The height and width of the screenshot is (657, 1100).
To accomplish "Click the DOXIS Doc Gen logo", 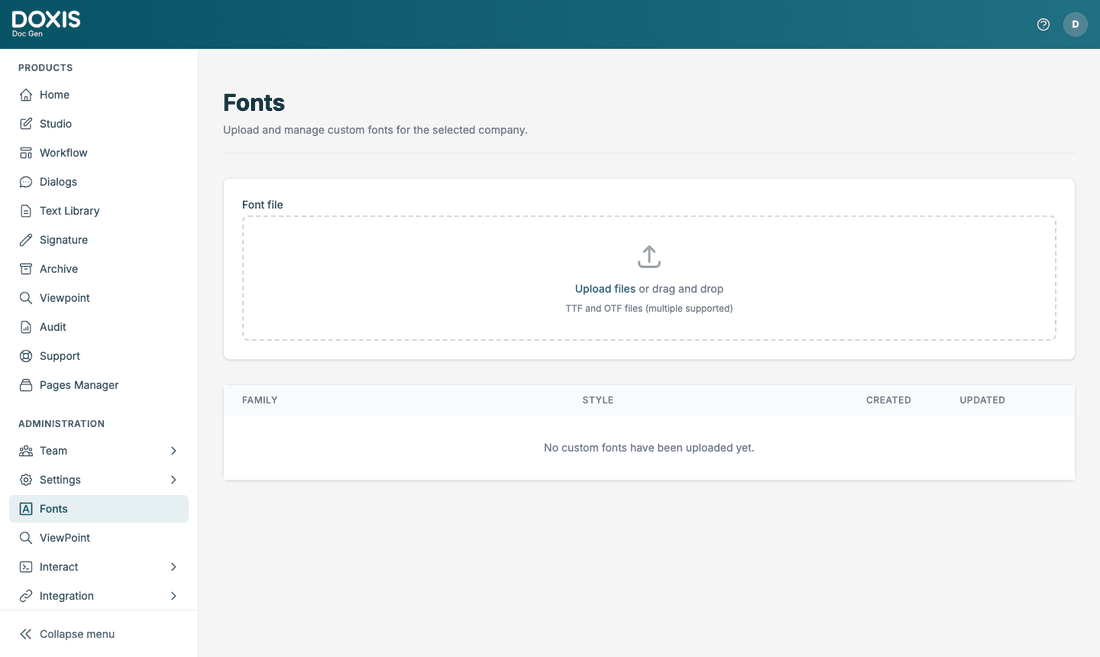I will [46, 24].
